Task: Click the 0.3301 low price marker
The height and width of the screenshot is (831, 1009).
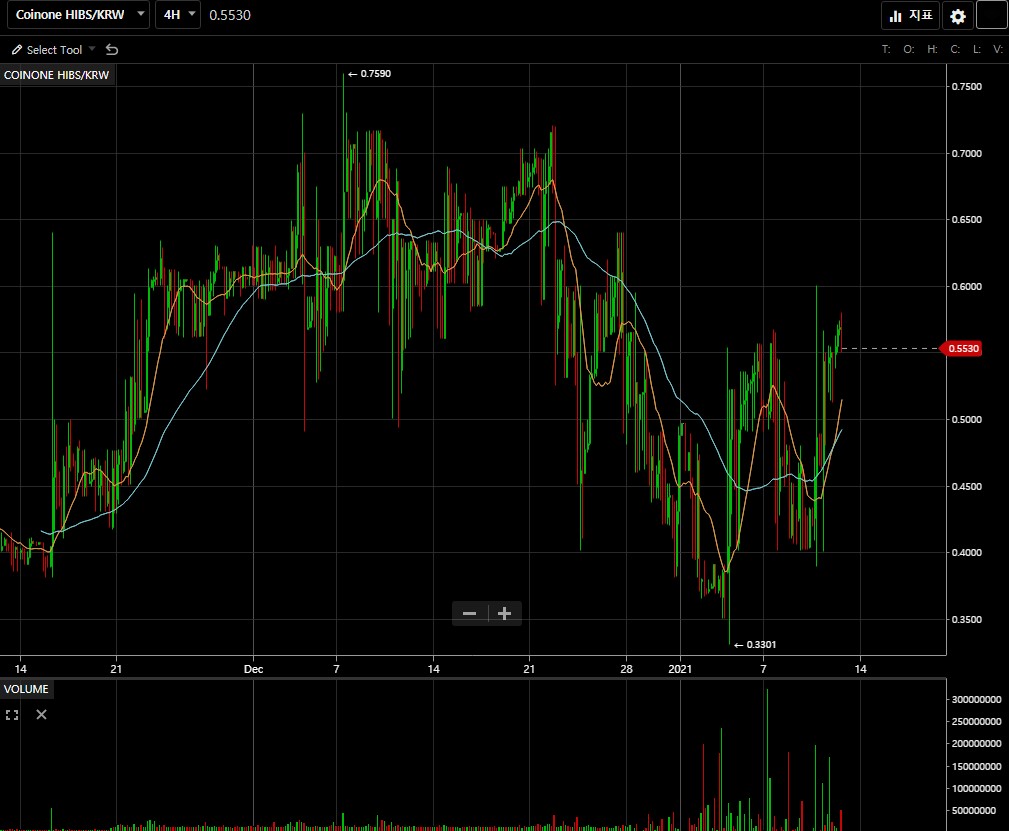Action: tap(755, 644)
